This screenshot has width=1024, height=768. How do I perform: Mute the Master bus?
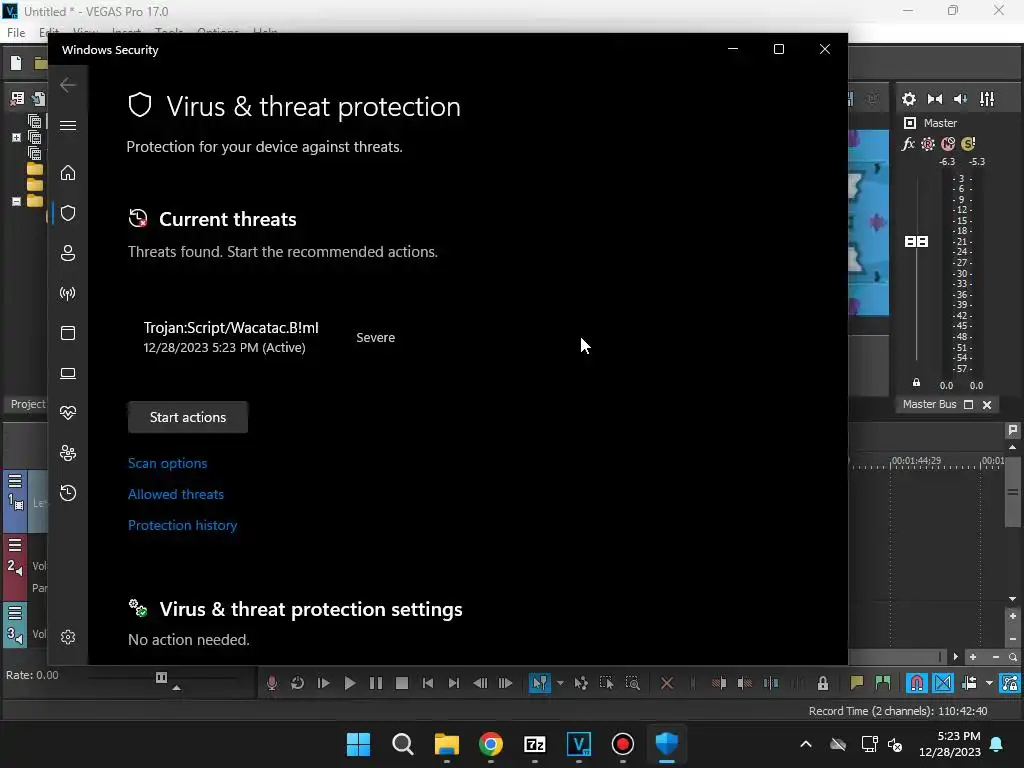coord(948,144)
